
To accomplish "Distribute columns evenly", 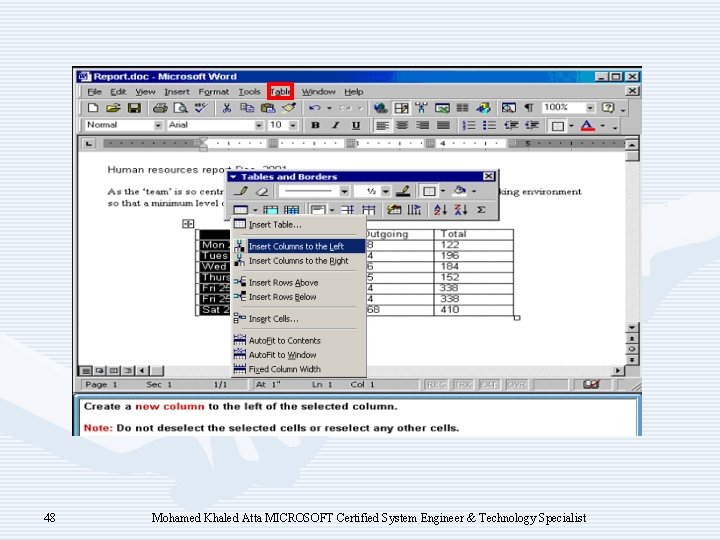I will point(368,210).
